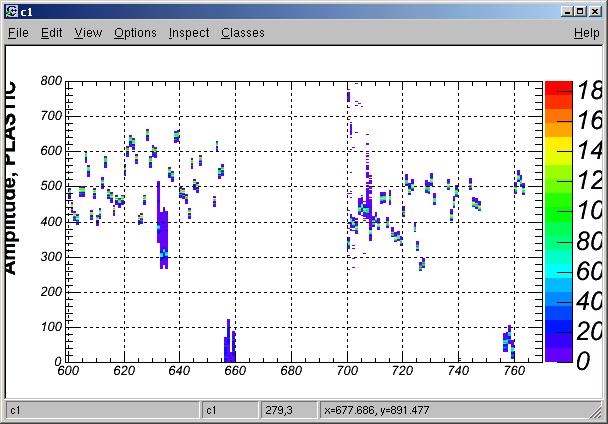This screenshot has height=424, width=608.
Task: Open the File menu
Action: pyautogui.click(x=18, y=33)
